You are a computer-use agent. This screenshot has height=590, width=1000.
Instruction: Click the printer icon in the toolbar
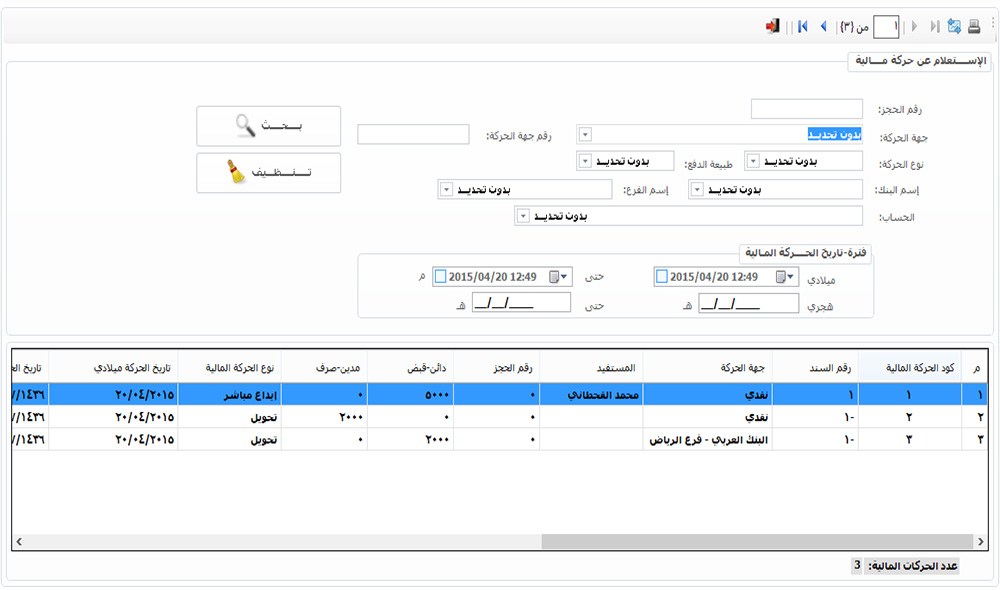click(x=974, y=27)
